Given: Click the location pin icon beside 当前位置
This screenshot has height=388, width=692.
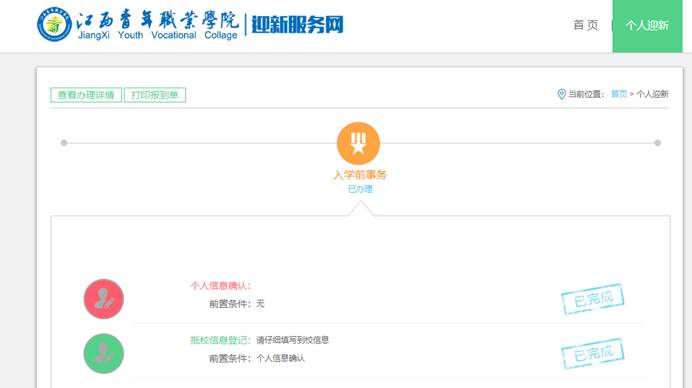Looking at the screenshot, I should pos(561,94).
